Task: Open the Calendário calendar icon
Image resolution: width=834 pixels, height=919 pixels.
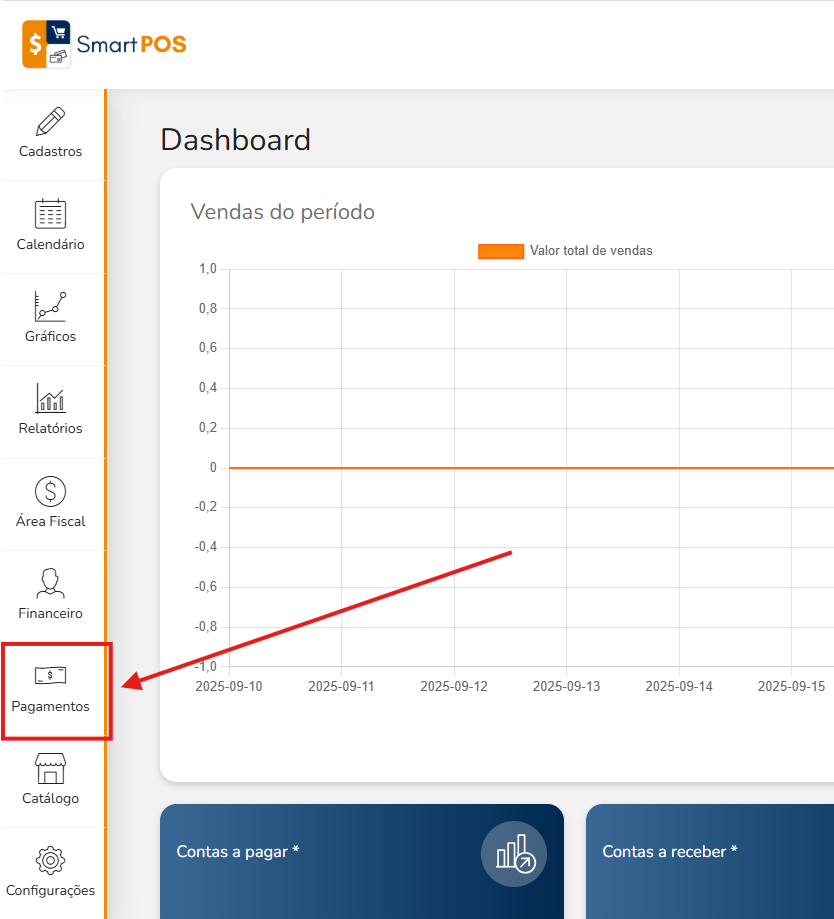Action: 50,213
